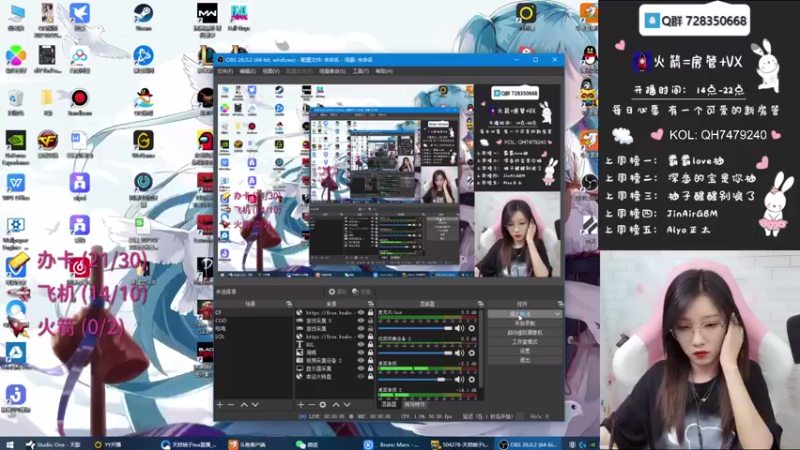Image resolution: width=800 pixels, height=450 pixels.
Task: Switch to Studio One in the taskbar
Action: click(x=53, y=444)
